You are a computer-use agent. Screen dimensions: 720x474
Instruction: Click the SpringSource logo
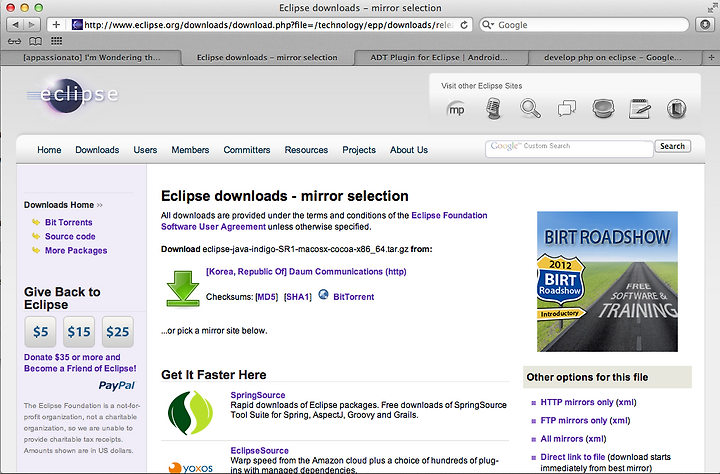[190, 412]
